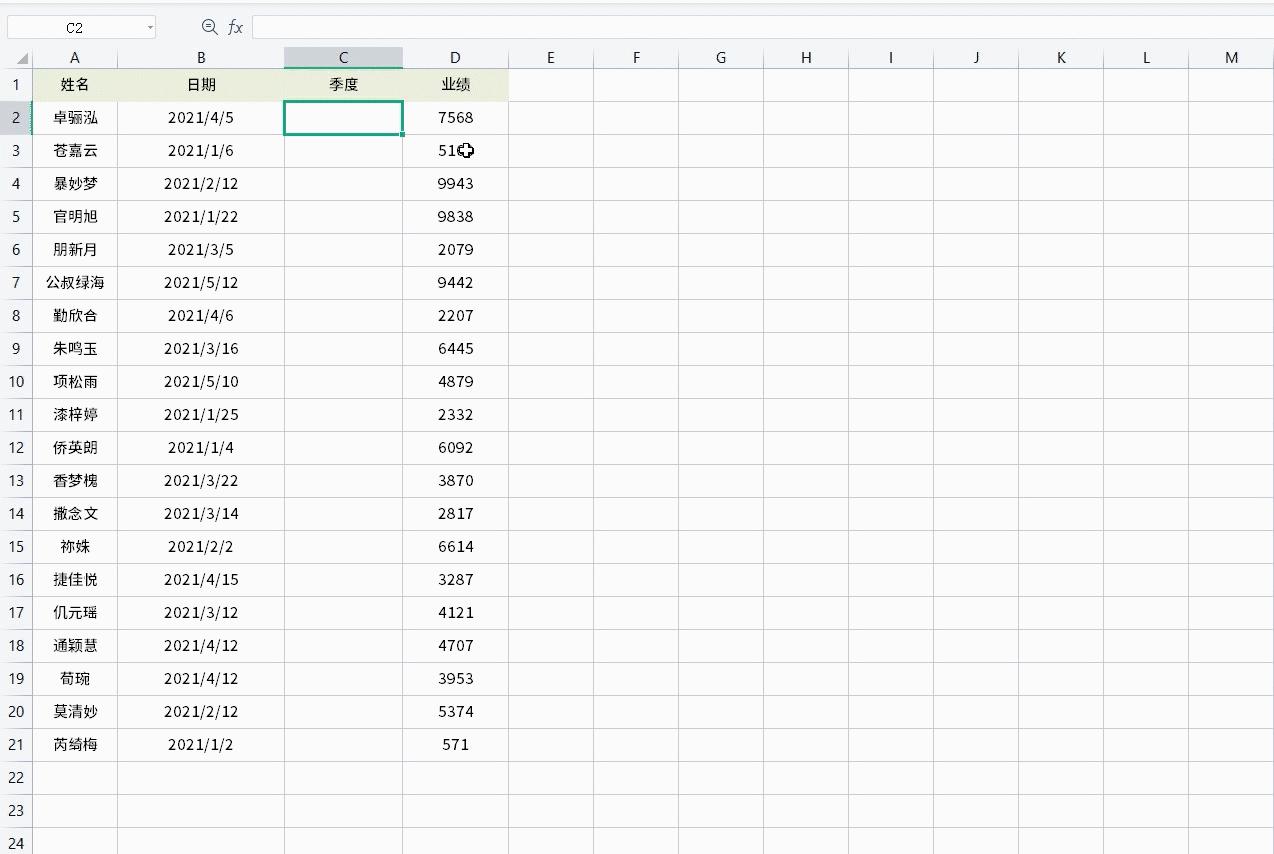Select the value cell 3870

pyautogui.click(x=456, y=481)
